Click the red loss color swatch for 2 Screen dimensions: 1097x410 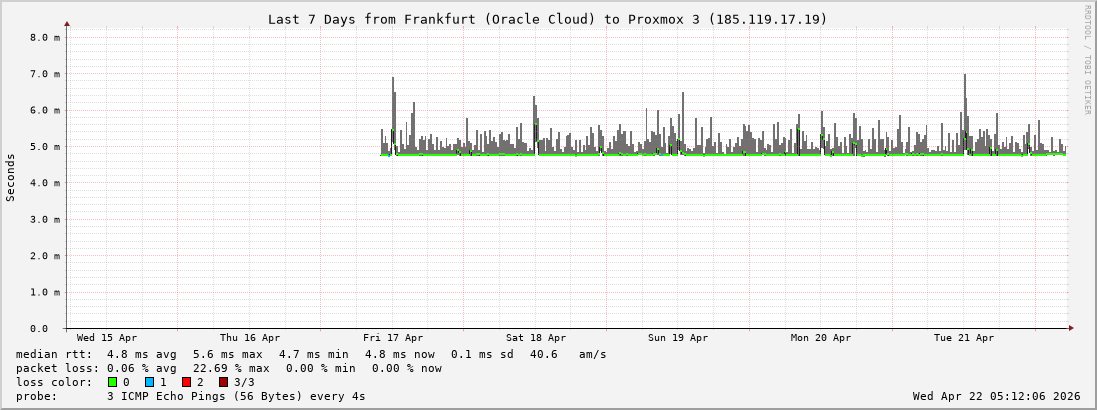pos(186,382)
